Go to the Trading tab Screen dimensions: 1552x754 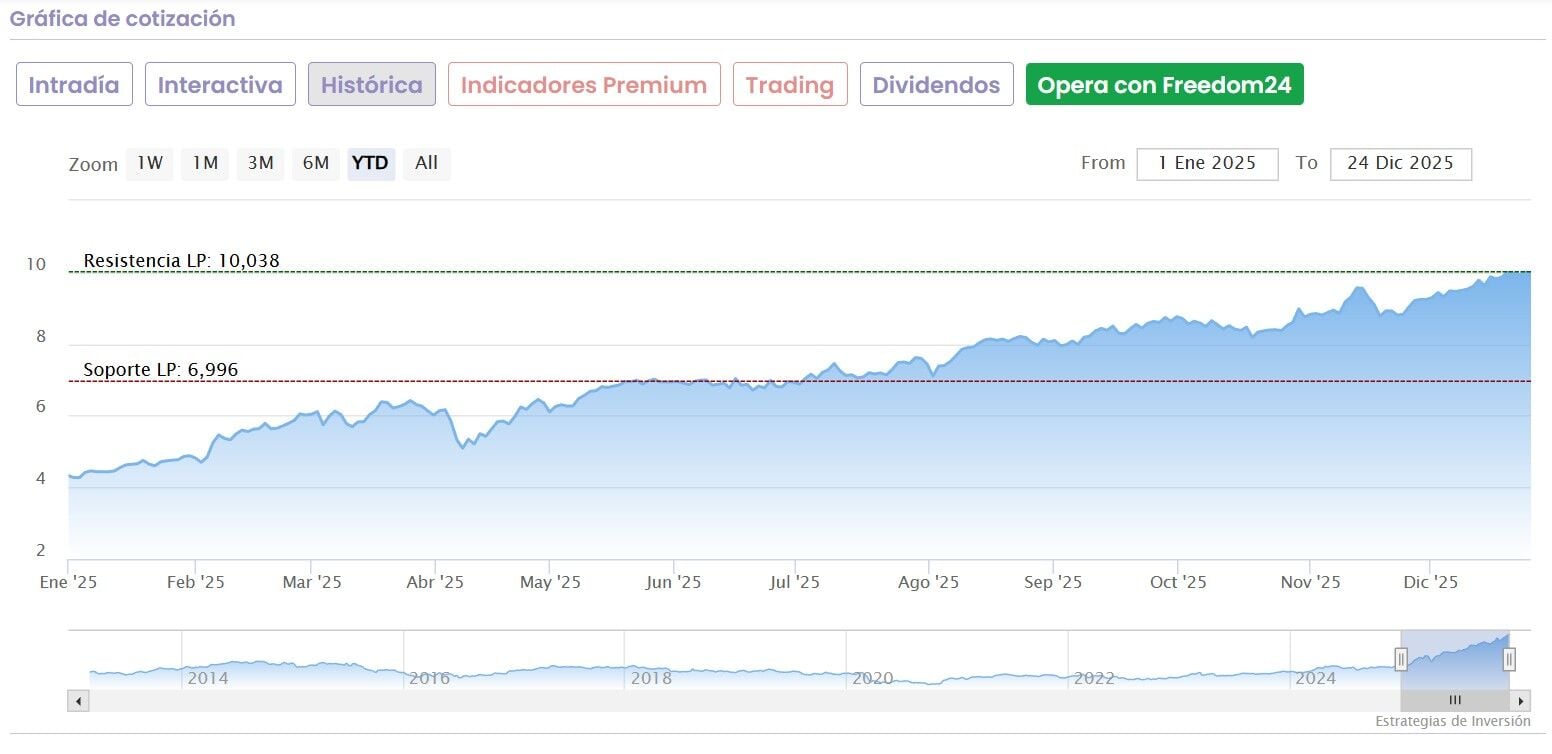pos(790,85)
